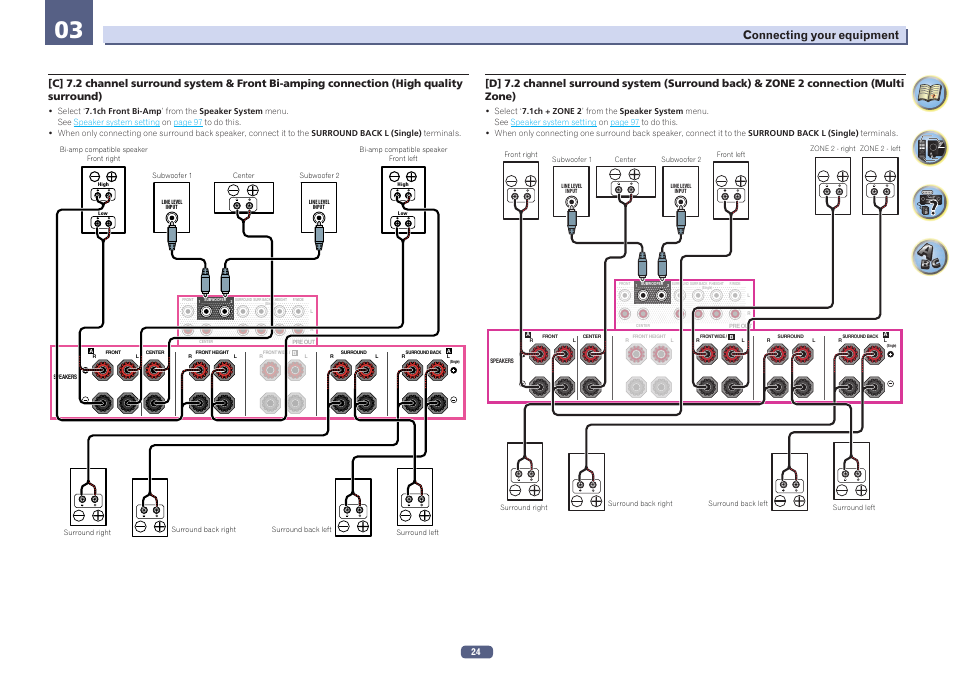This screenshot has height=675, width=954.
Task: Click 'Center' label in diagram C
Action: point(243,175)
